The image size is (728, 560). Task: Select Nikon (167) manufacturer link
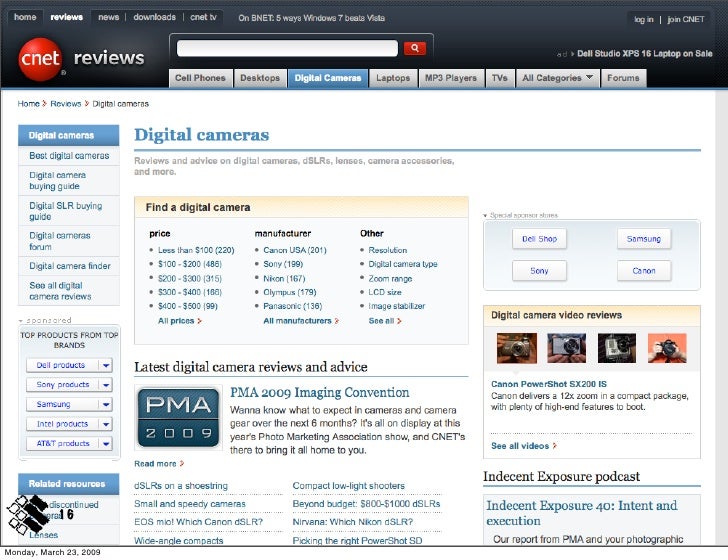tap(284, 279)
